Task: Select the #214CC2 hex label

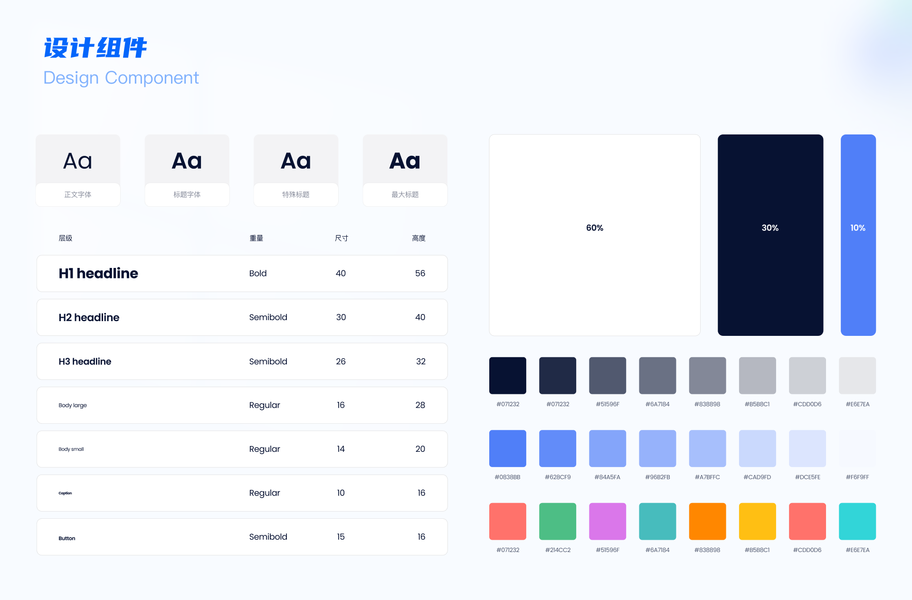Action: click(x=557, y=549)
